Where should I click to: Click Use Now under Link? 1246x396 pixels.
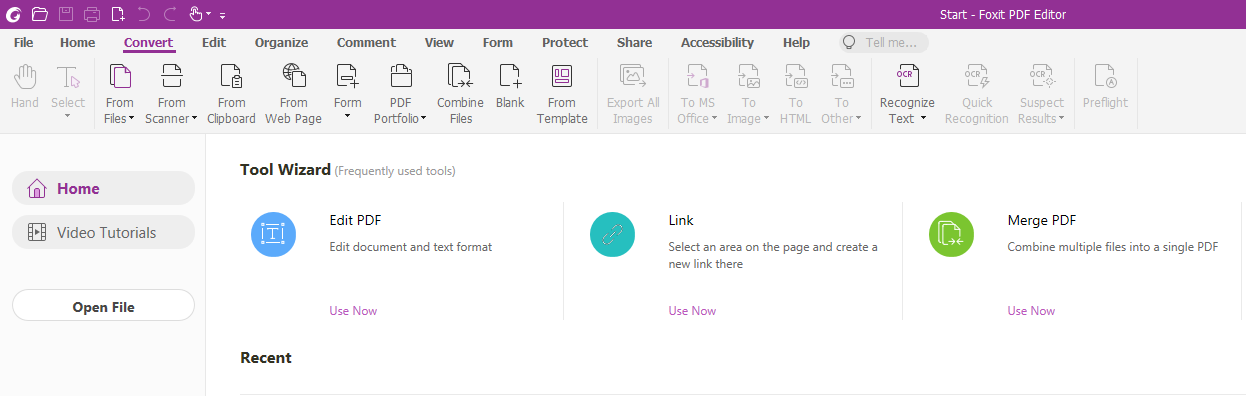[x=692, y=311]
